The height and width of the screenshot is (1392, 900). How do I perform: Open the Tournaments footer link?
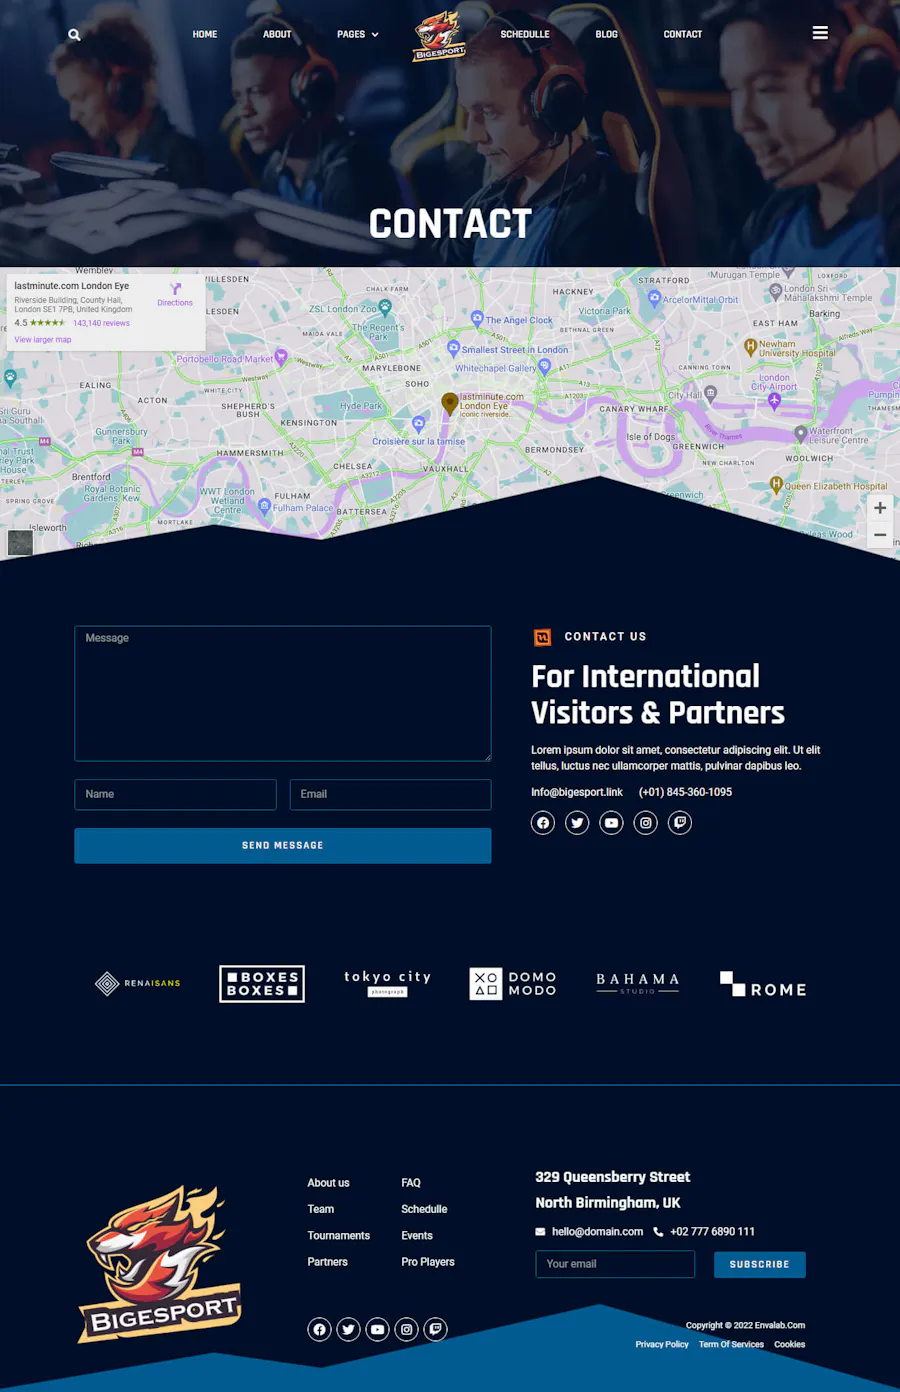pos(339,1236)
